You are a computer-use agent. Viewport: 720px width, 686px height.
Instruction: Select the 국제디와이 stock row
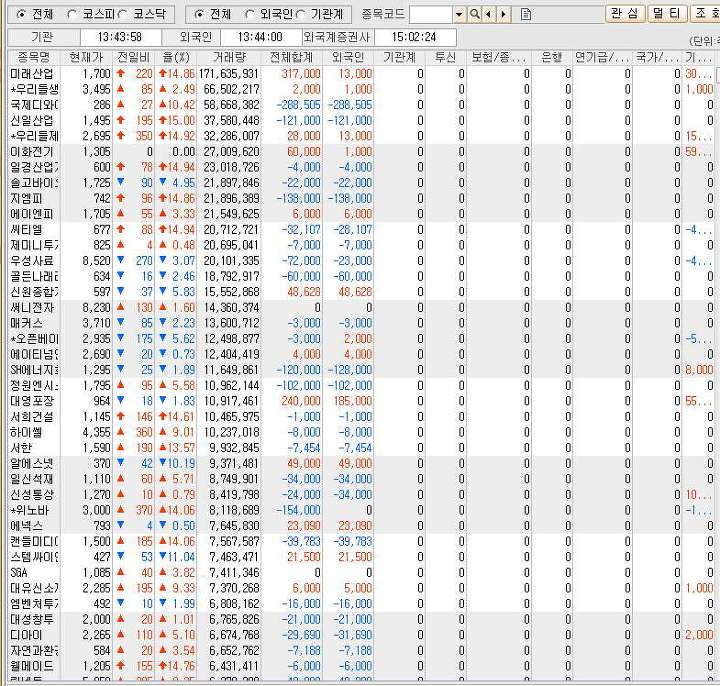point(361,105)
